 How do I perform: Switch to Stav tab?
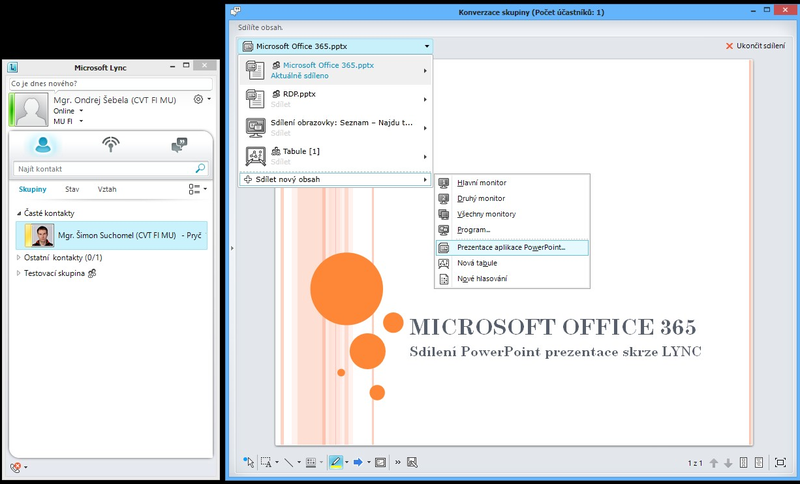[x=72, y=189]
